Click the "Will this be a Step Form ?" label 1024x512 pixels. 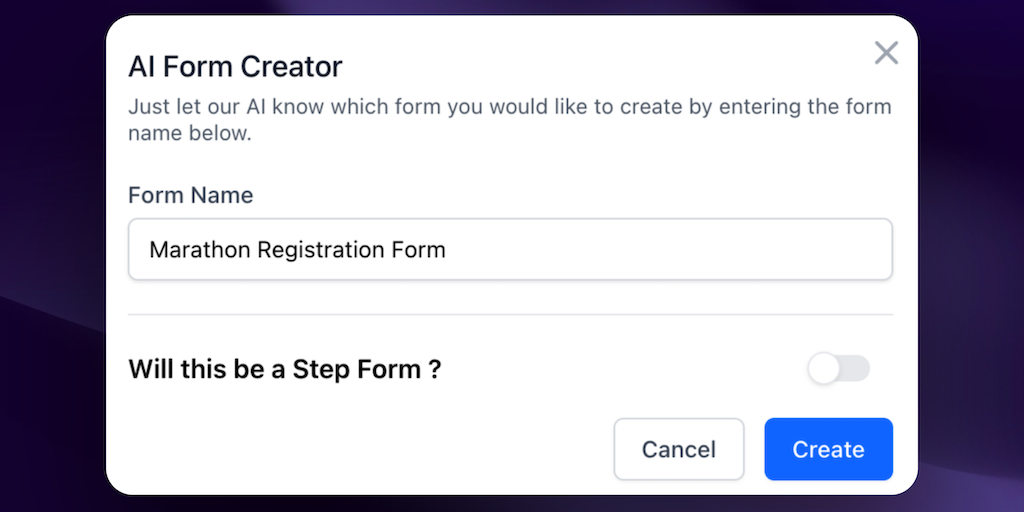click(285, 369)
